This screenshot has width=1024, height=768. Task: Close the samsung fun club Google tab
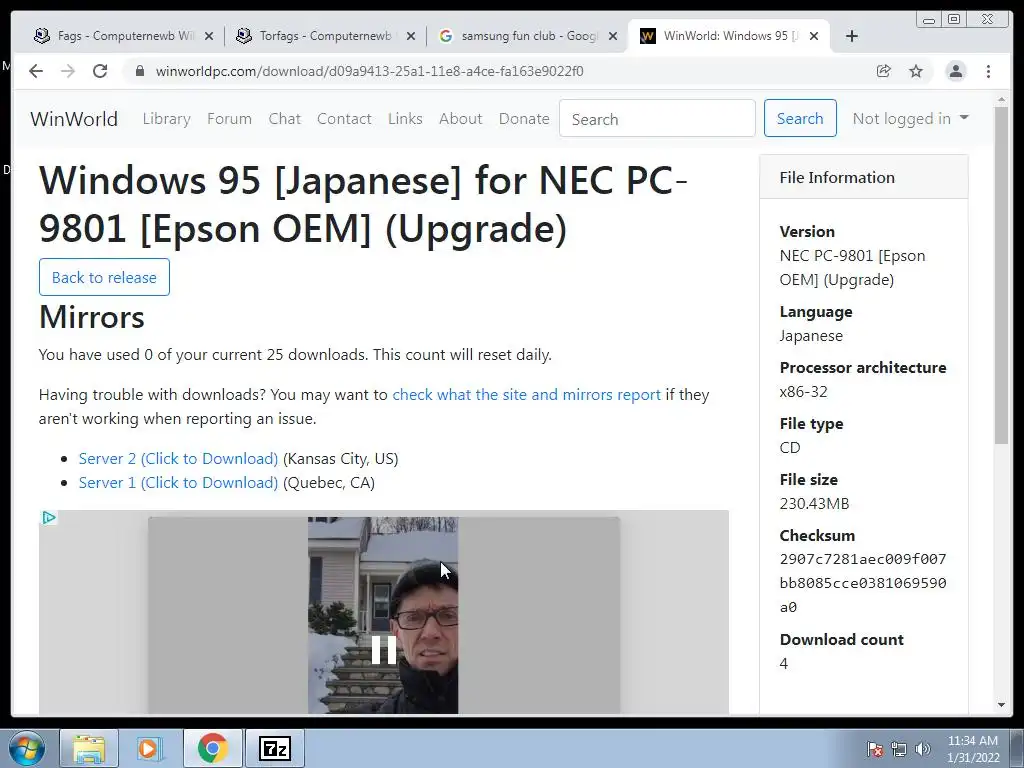(613, 36)
